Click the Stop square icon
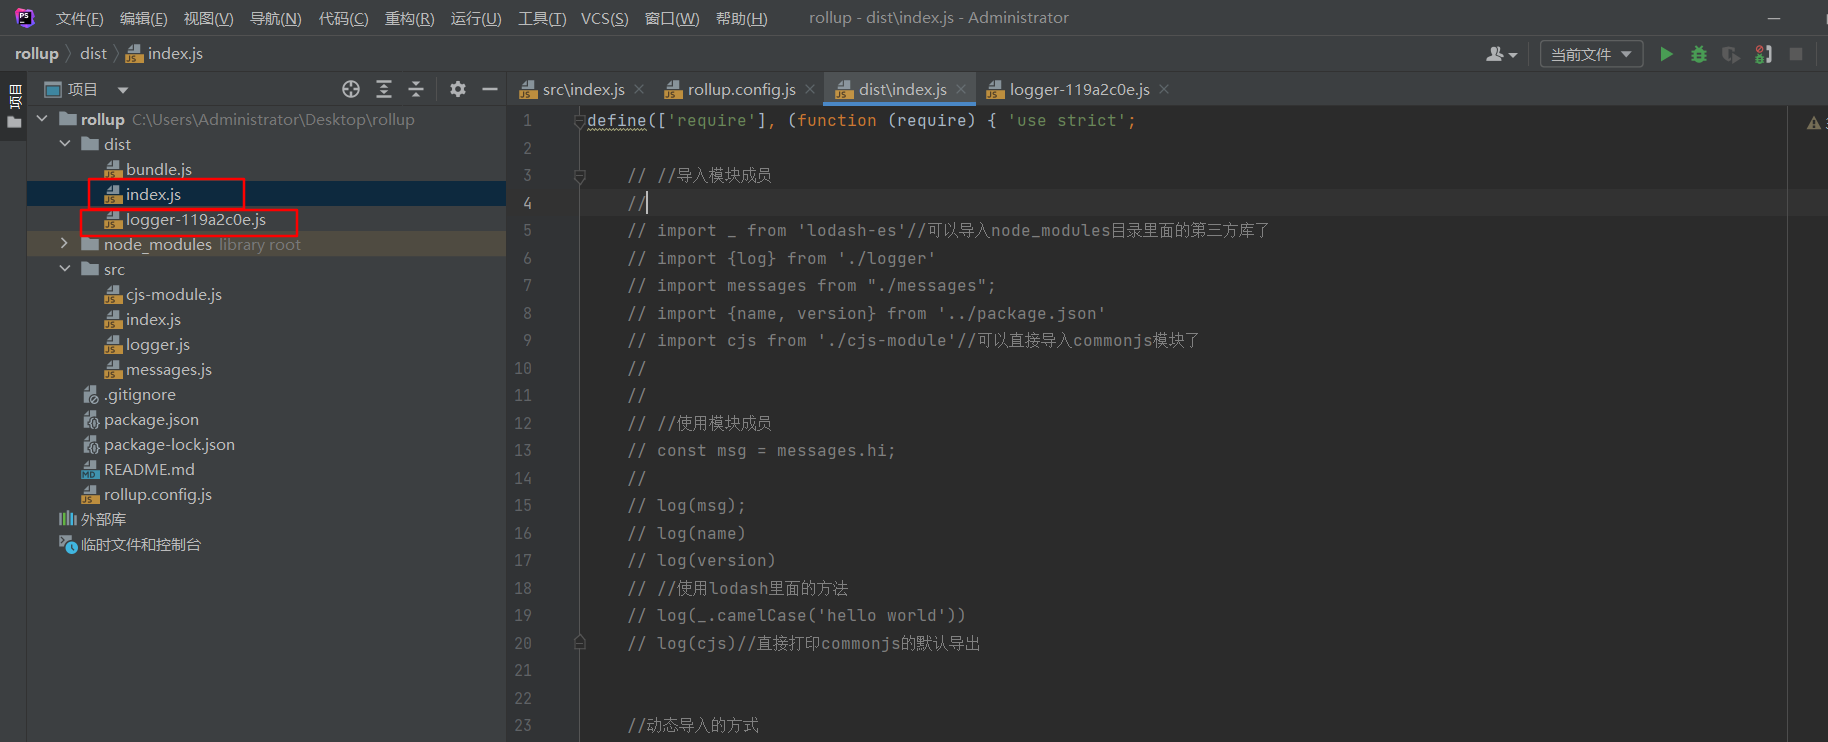The width and height of the screenshot is (1828, 742). pos(1796,54)
